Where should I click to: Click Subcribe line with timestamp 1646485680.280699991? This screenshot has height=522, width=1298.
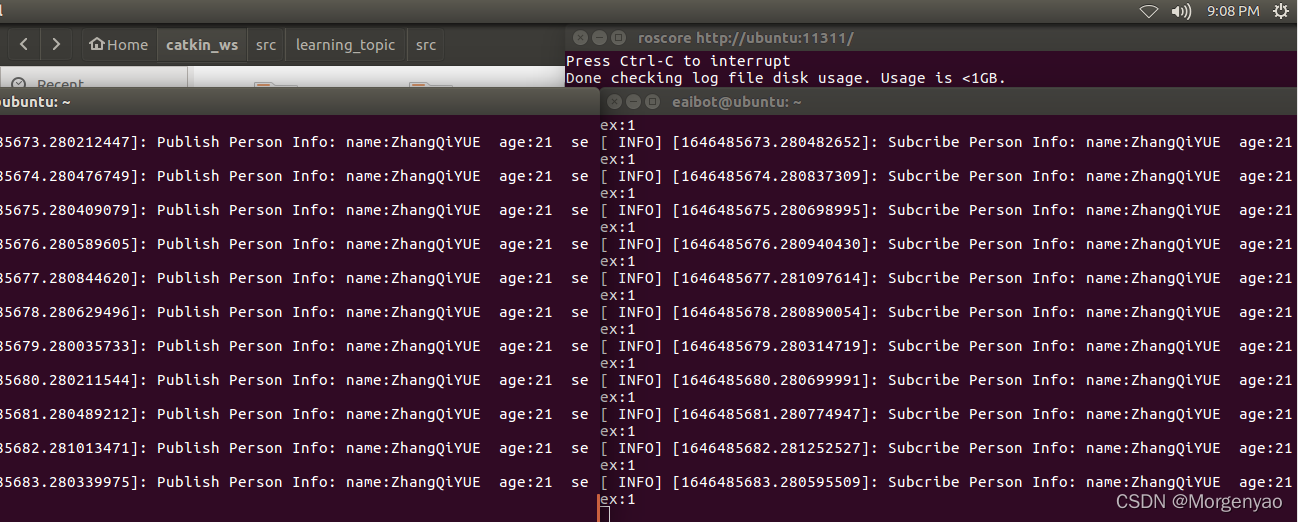[x=946, y=380]
